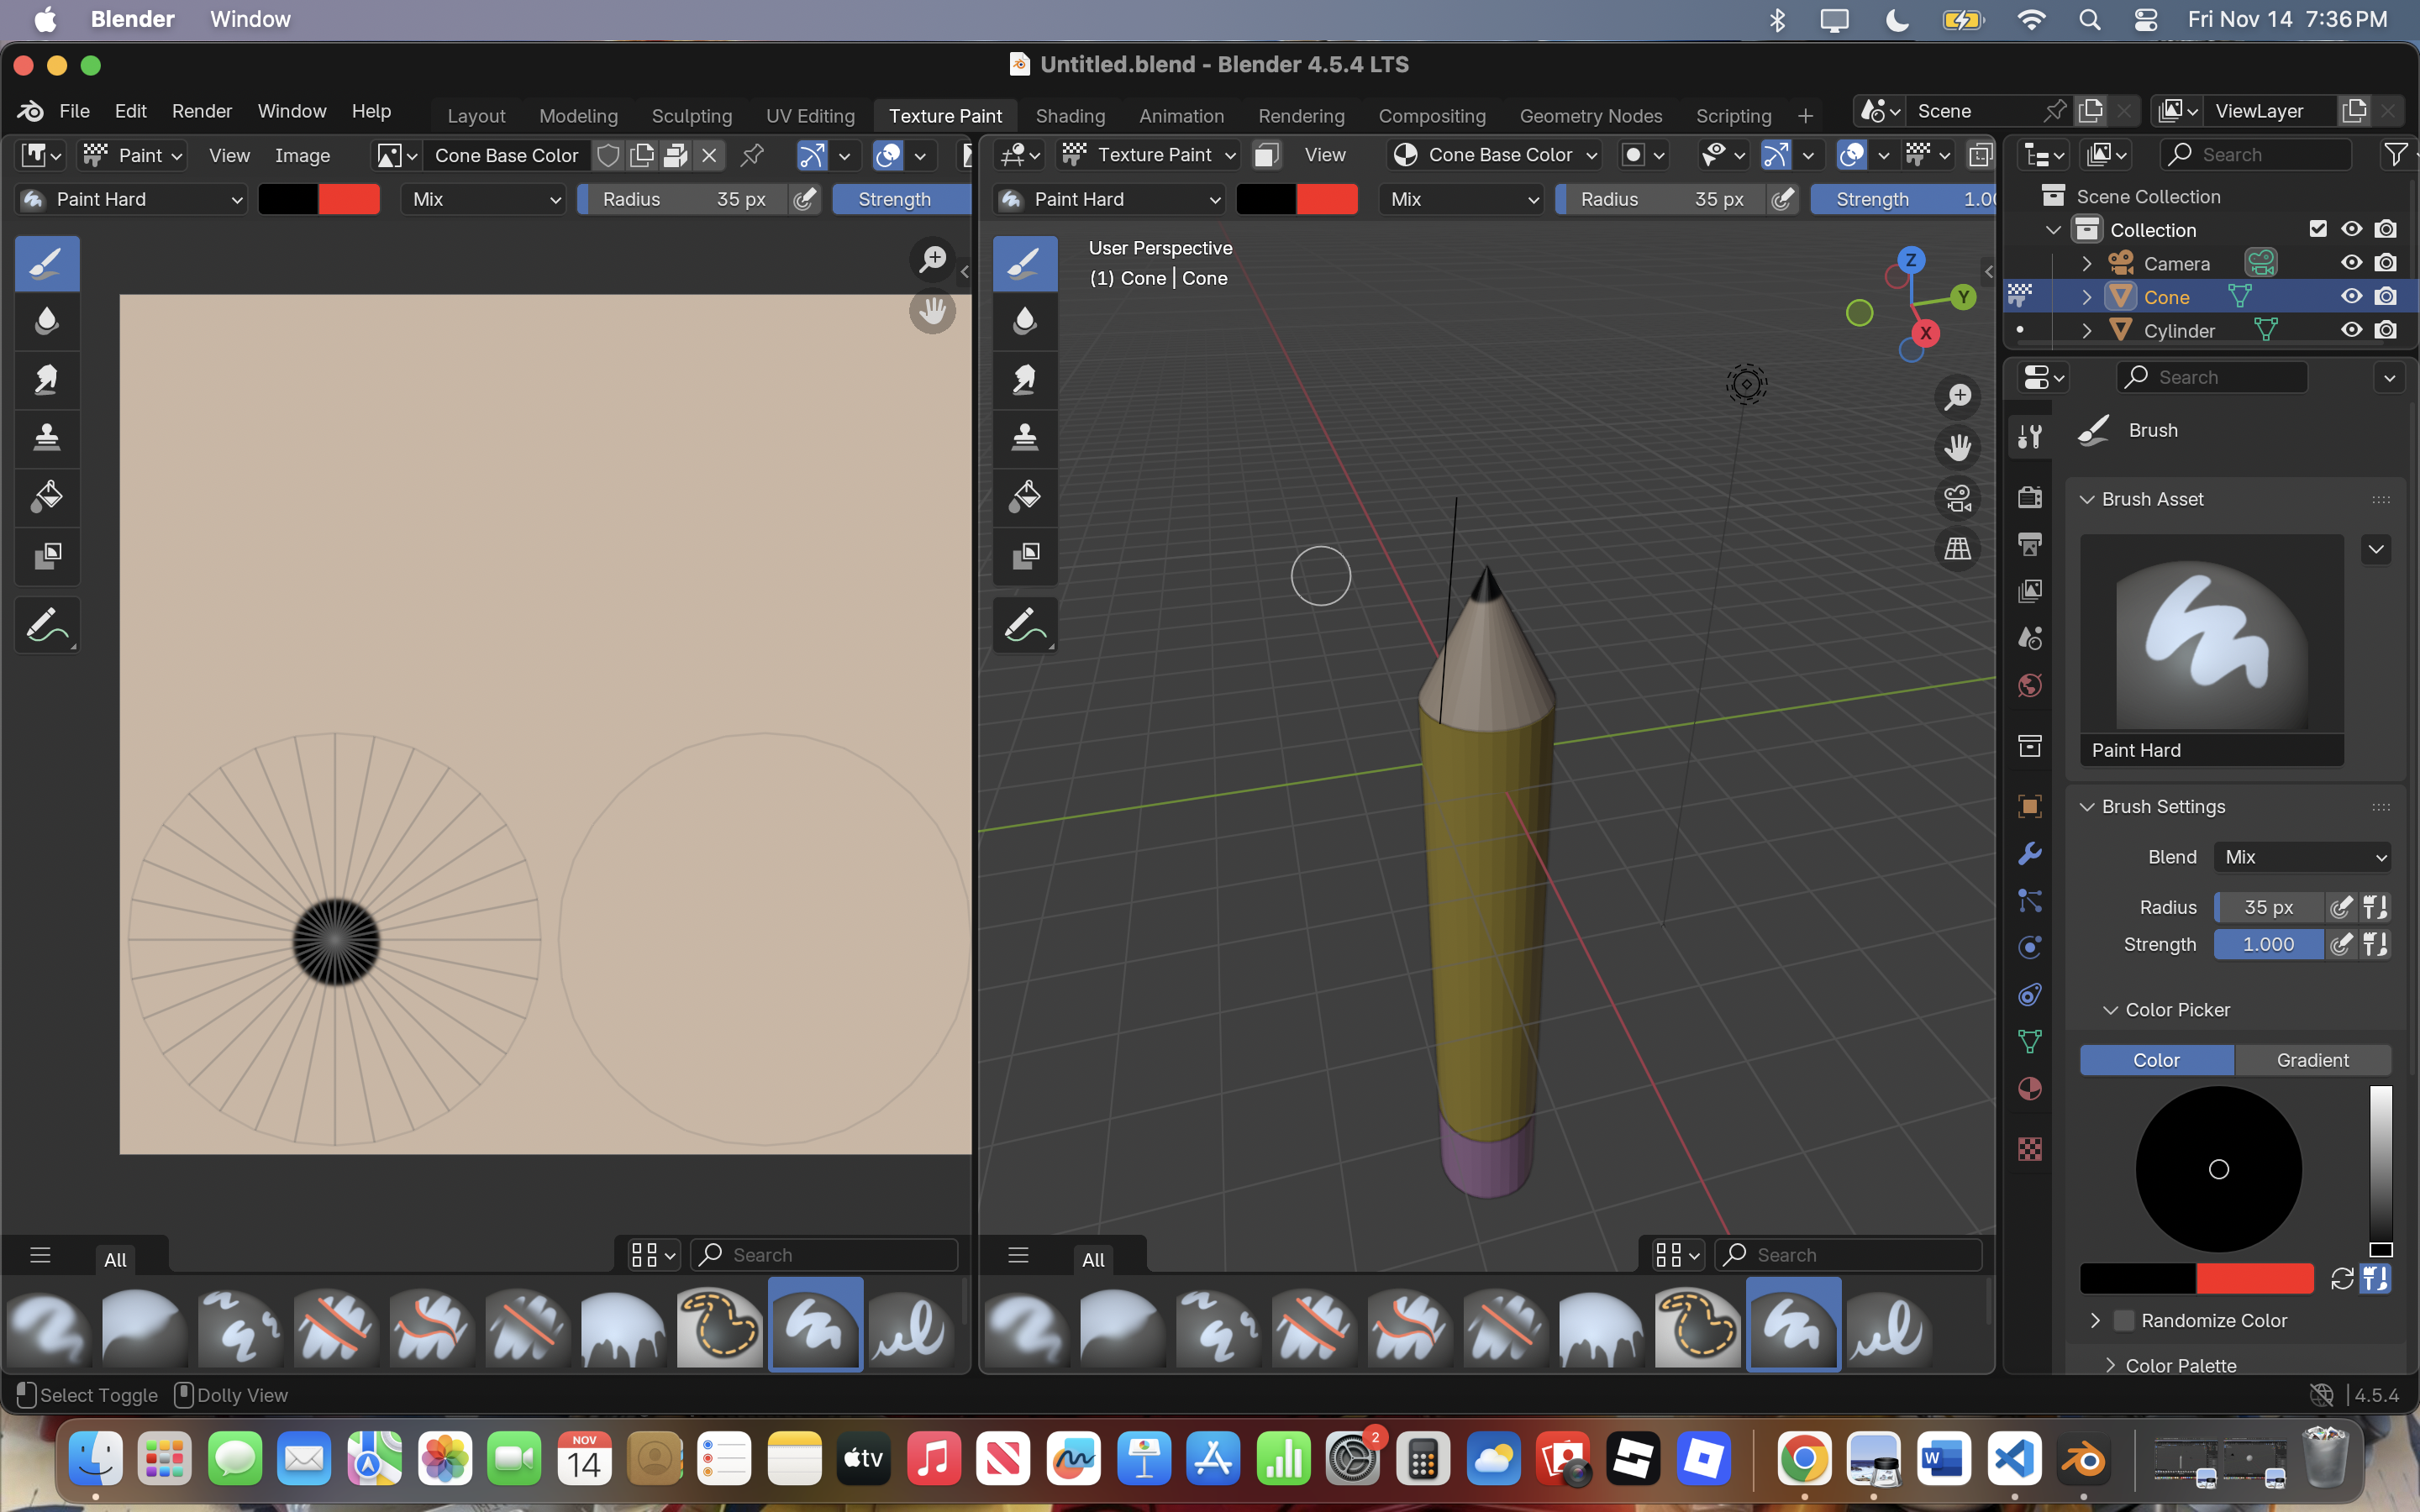Open the Material properties tab

click(x=2029, y=1090)
